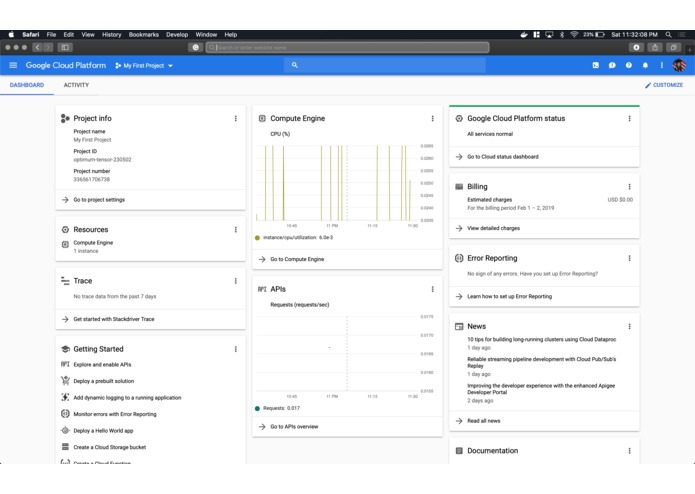Click Read all news link
This screenshot has width=695, height=494.
click(484, 421)
